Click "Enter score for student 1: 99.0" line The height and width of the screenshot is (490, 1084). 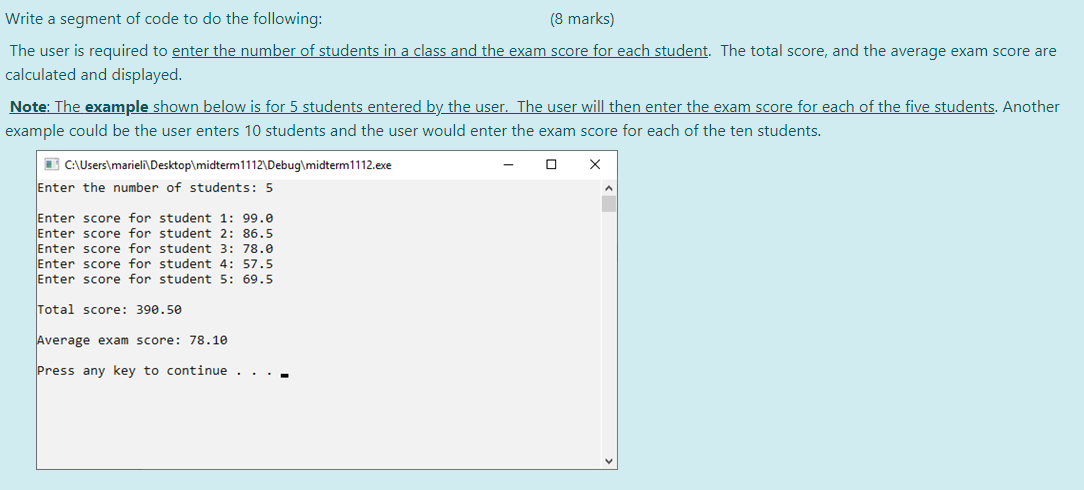click(155, 218)
